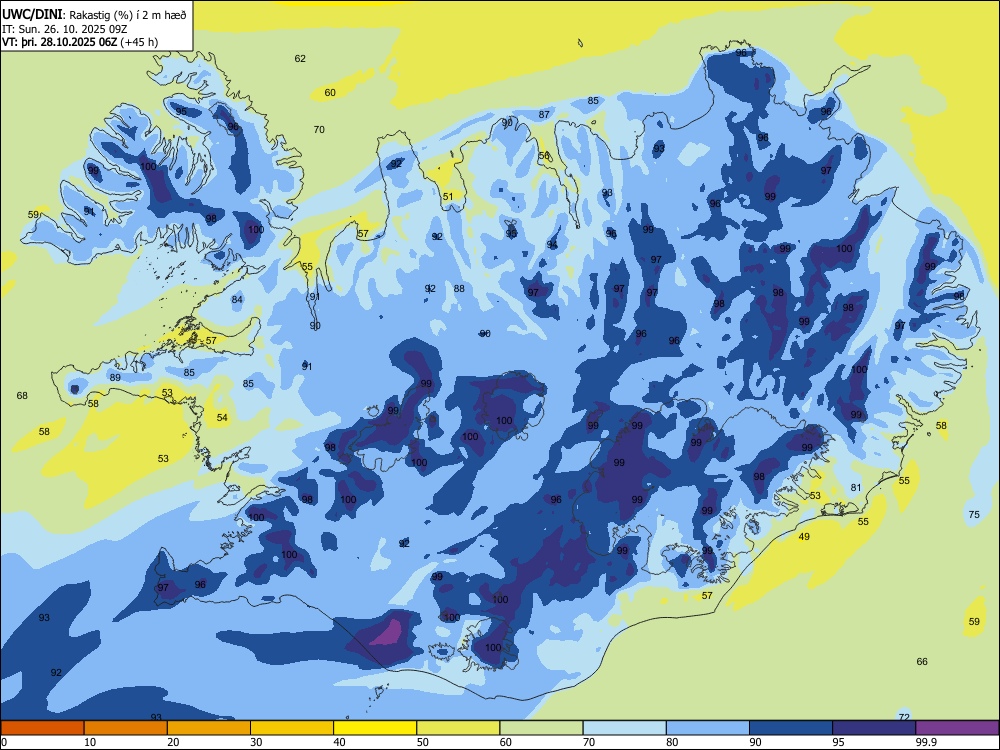
Task: Click the humidity value '70' on the map
Action: coord(319,129)
